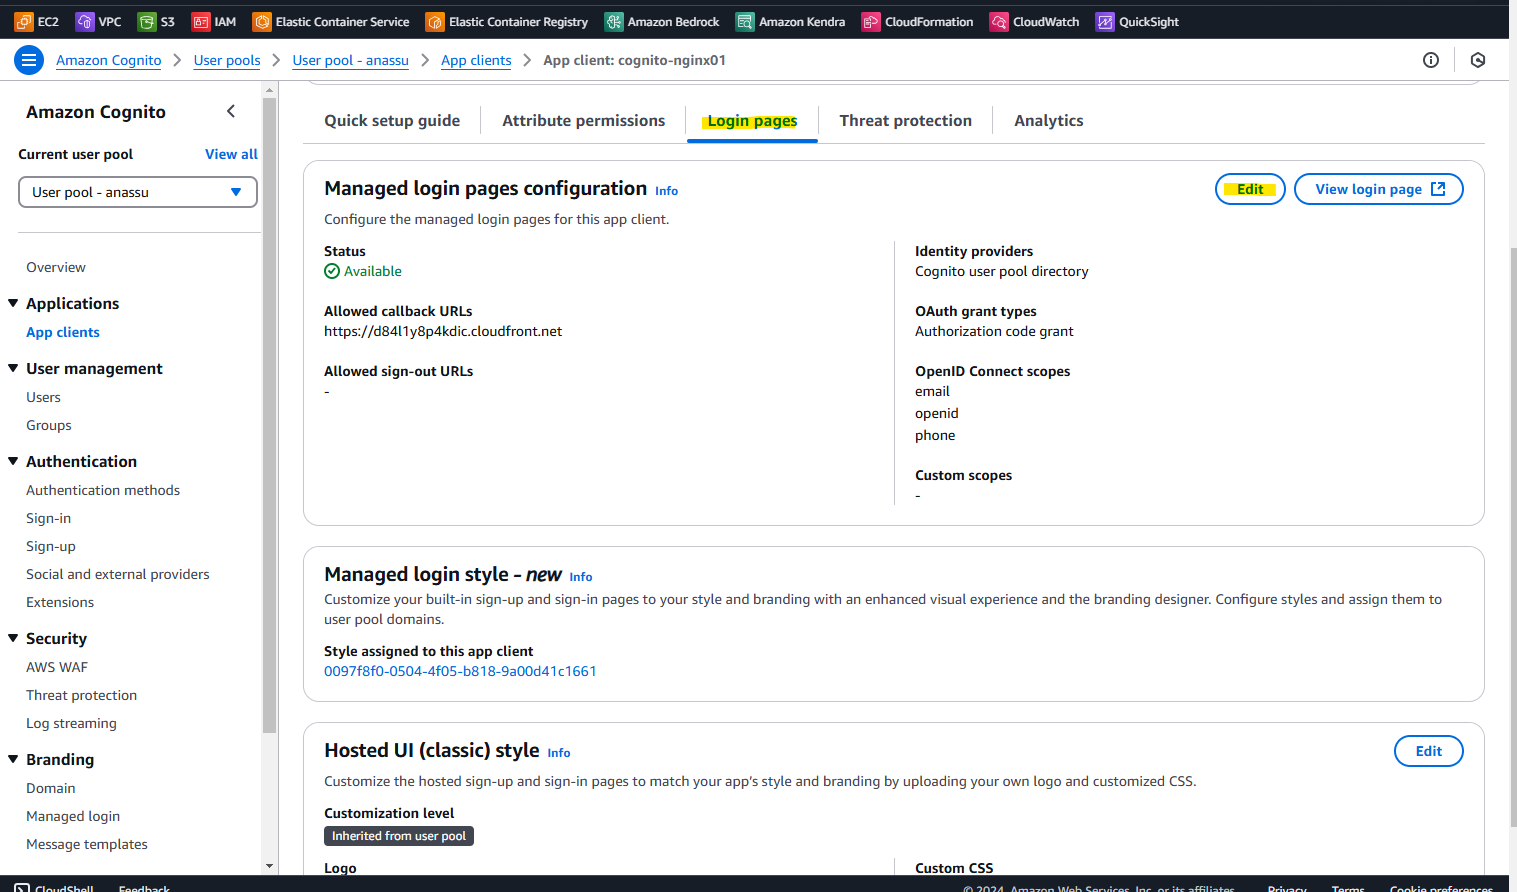
Task: Collapse the Amazon Cognito sidebar
Action: (231, 111)
